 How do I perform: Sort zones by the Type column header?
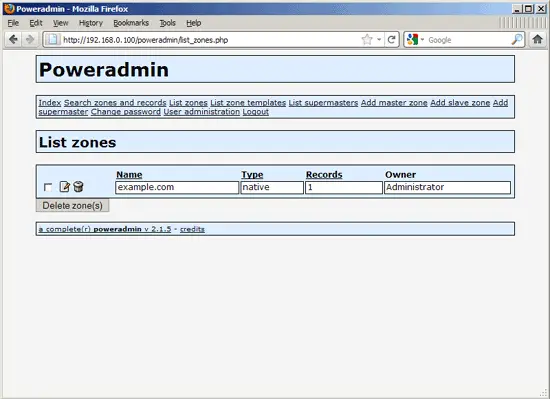[252, 175]
